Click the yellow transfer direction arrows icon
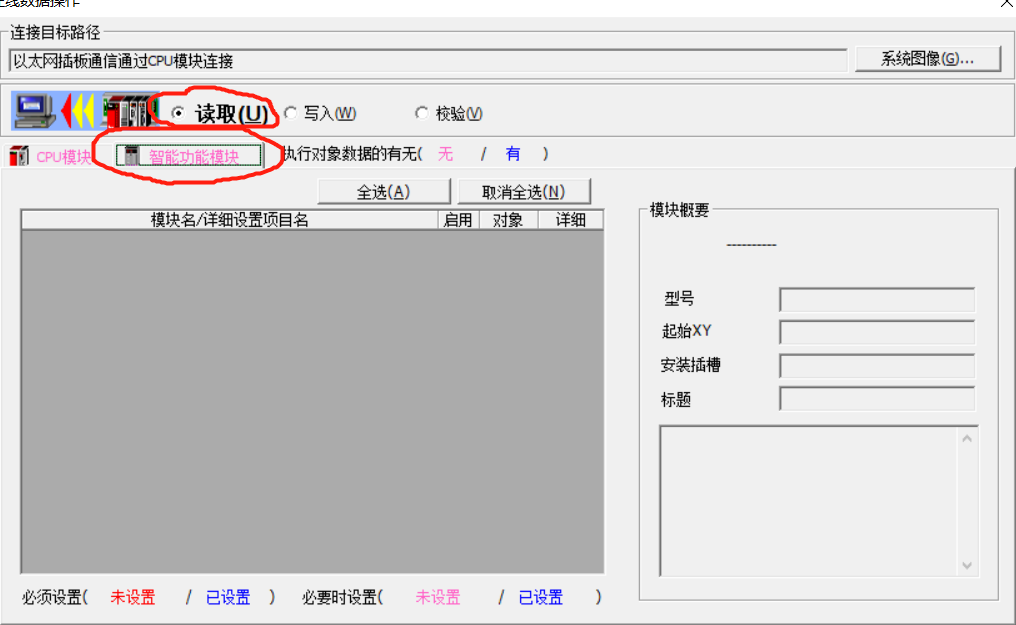Image resolution: width=1016 pixels, height=625 pixels. coord(78,110)
